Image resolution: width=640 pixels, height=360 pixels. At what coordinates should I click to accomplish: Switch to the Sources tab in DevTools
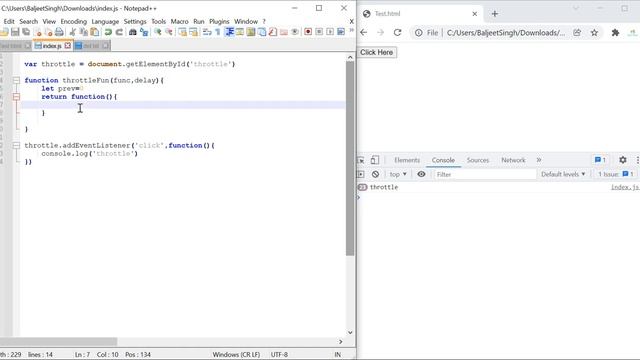point(478,160)
